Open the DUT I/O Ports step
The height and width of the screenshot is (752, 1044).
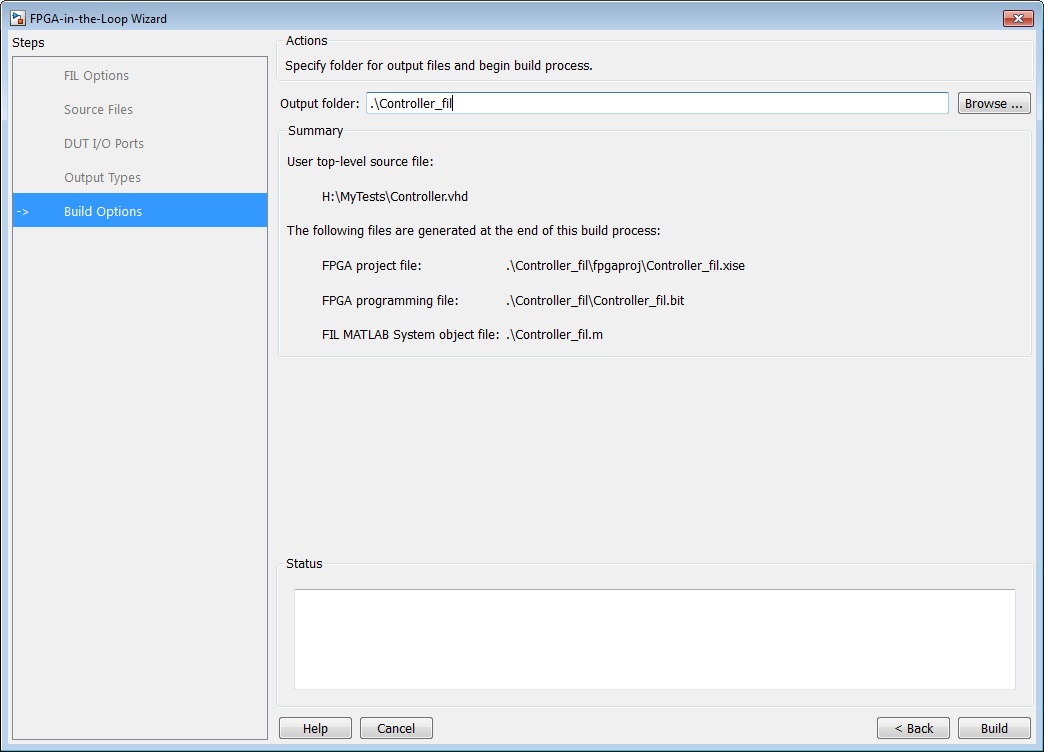[x=104, y=144]
